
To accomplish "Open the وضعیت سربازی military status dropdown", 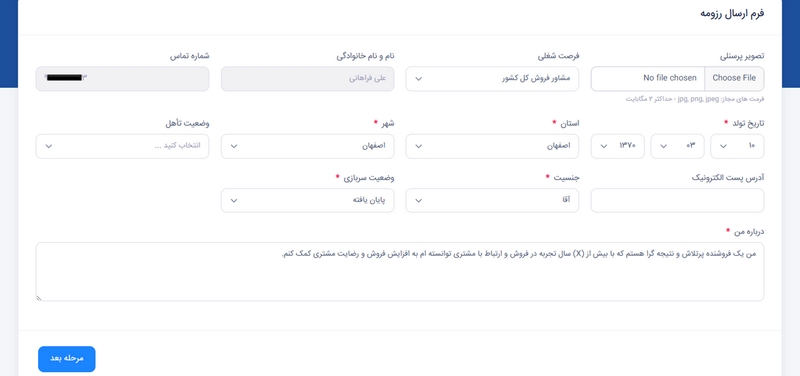I will pyautogui.click(x=307, y=200).
